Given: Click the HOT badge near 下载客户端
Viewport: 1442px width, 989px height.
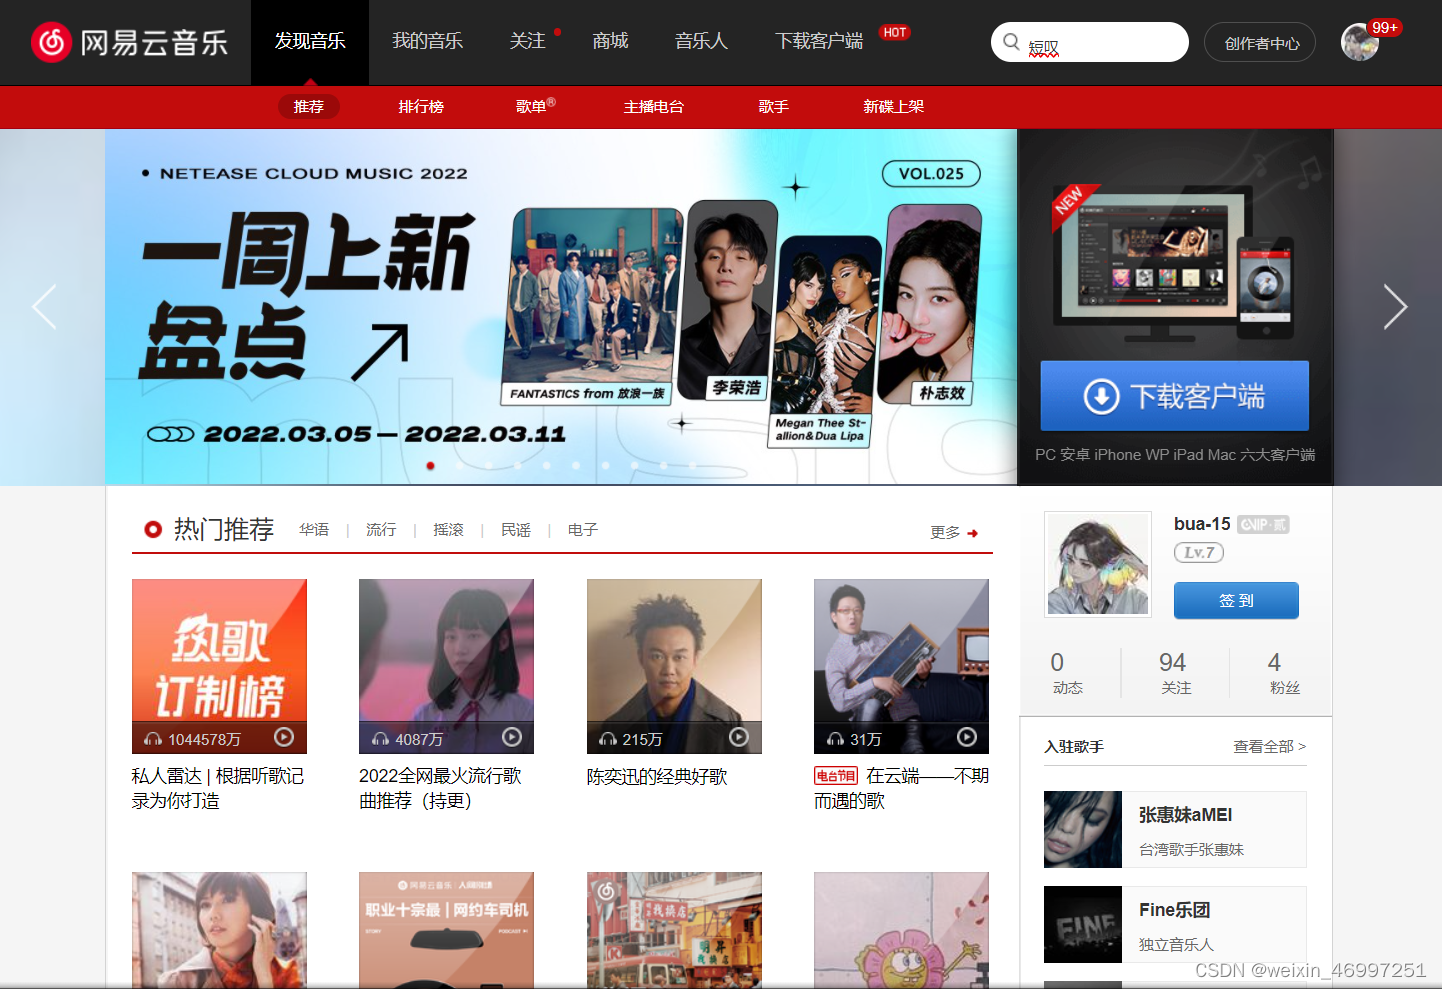Looking at the screenshot, I should [x=895, y=32].
